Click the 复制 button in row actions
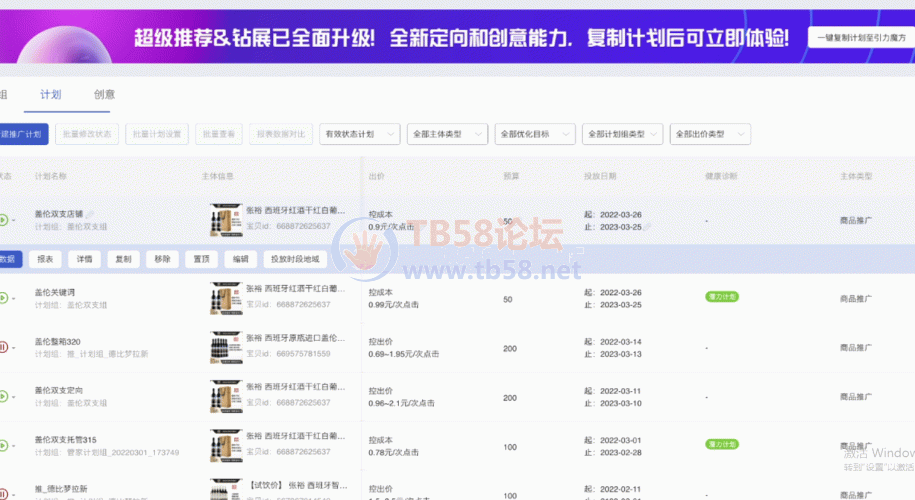 [123, 259]
